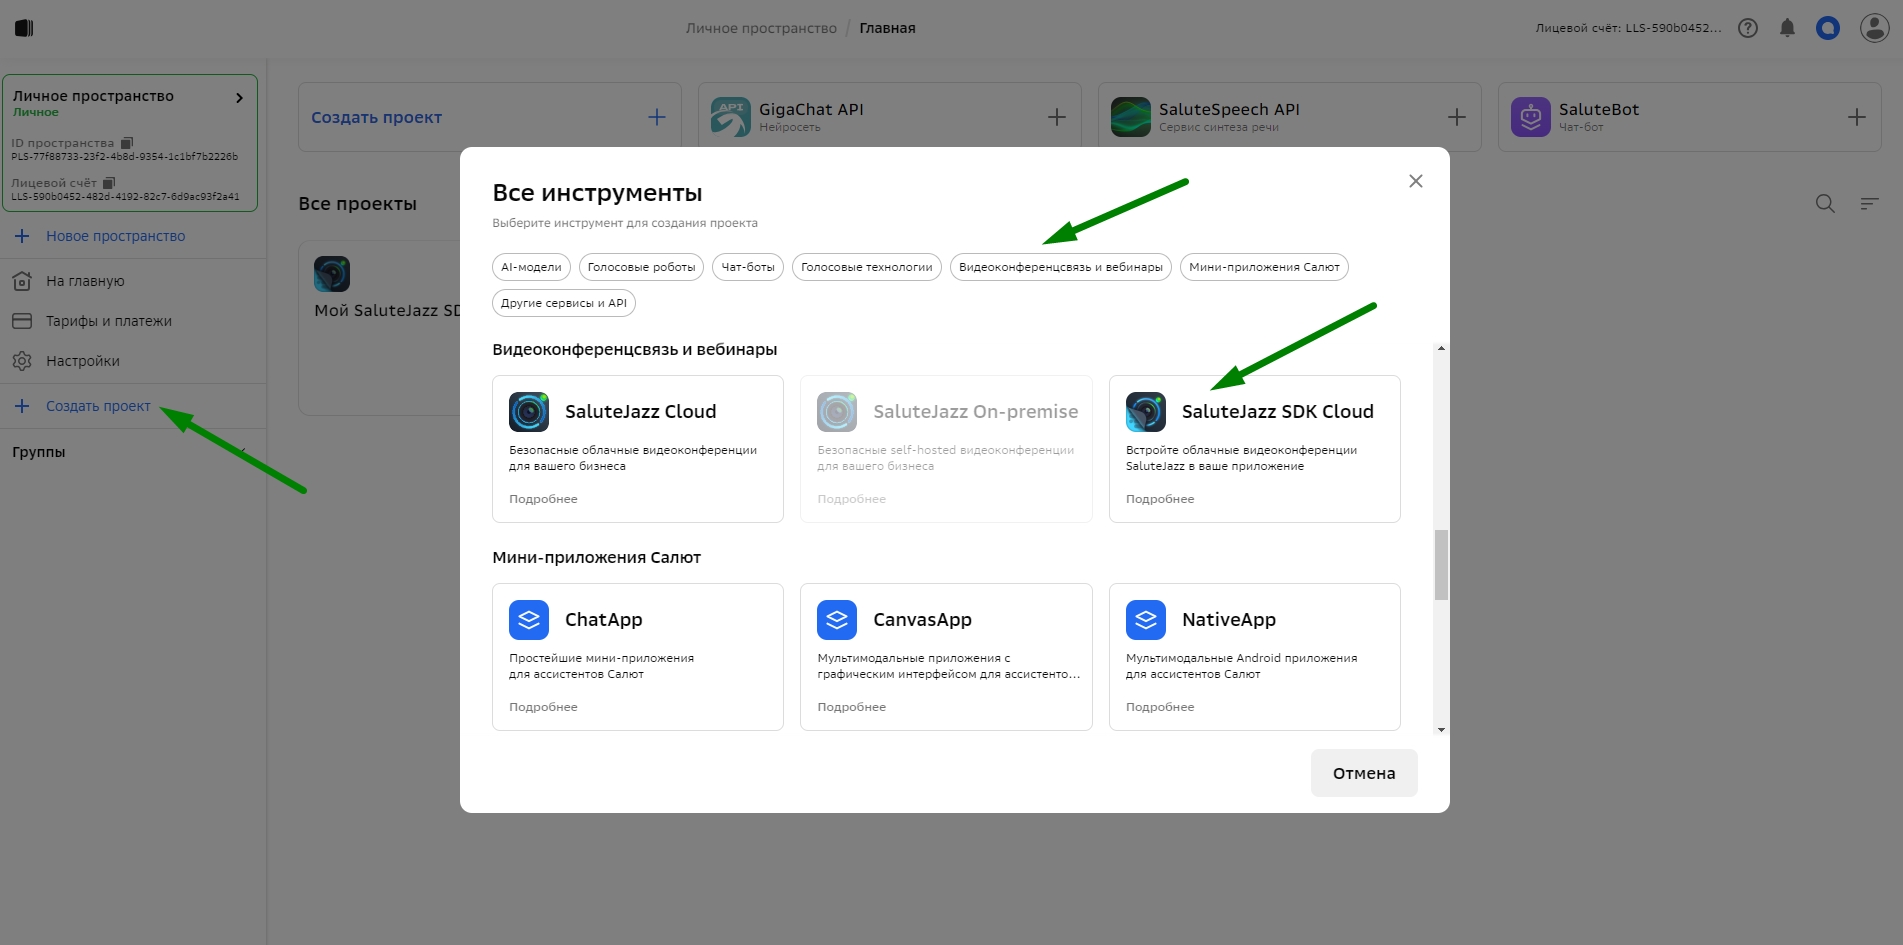Expand the Личное пространство chevron
This screenshot has width=1903, height=945.
coord(239,98)
